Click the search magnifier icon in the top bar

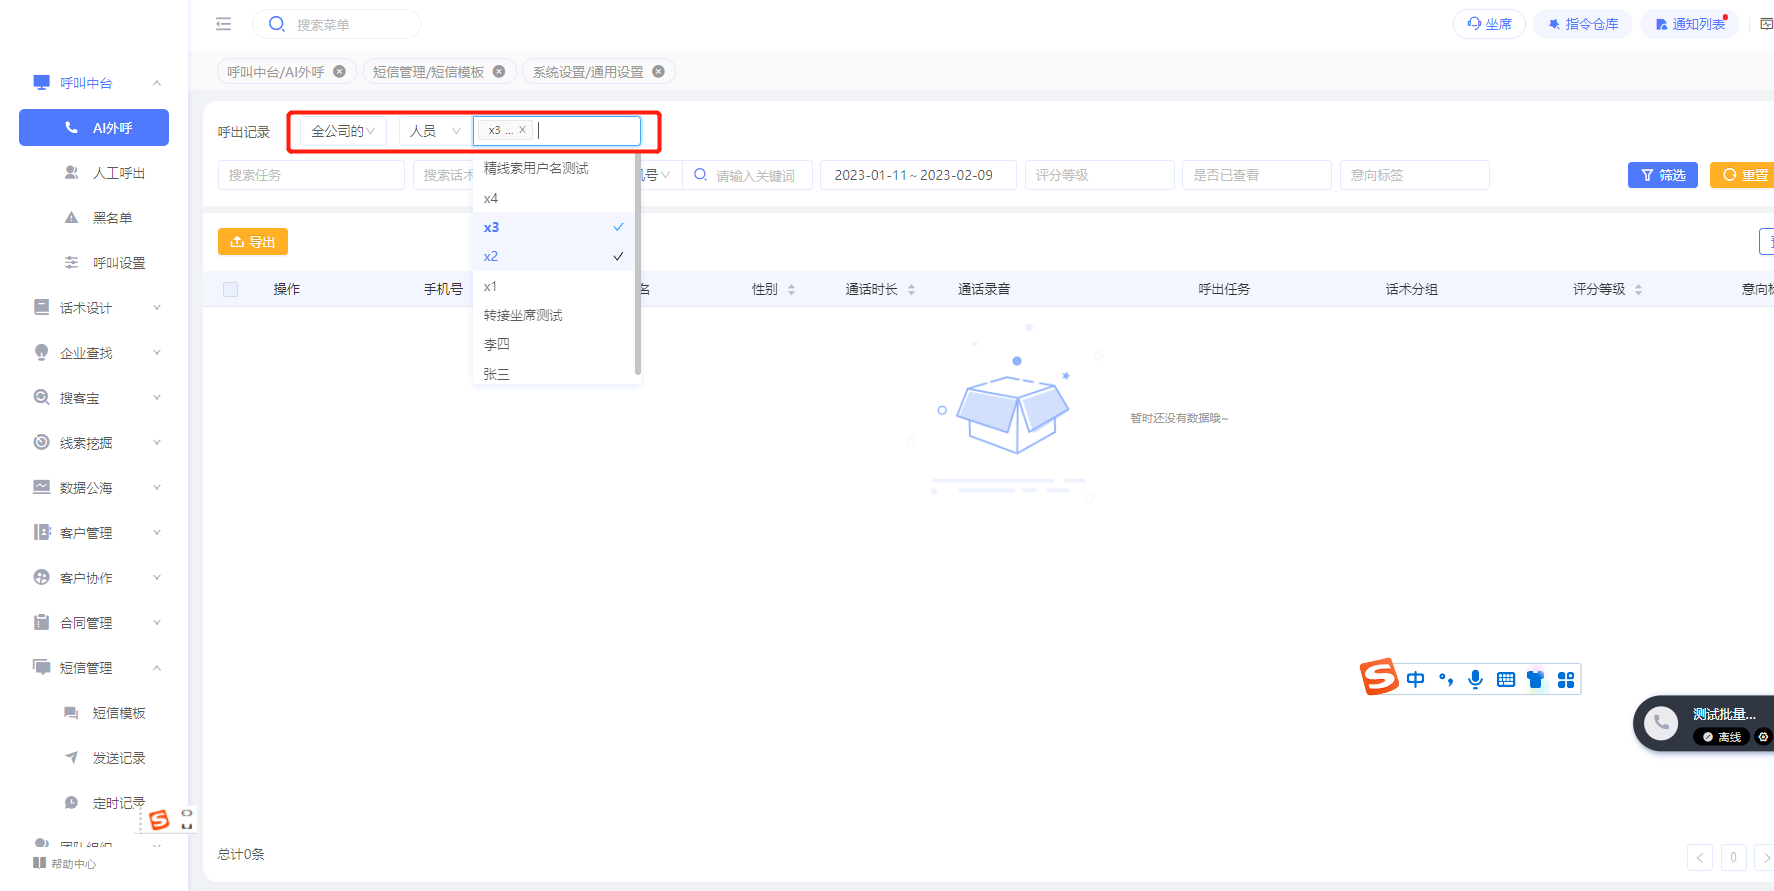277,24
